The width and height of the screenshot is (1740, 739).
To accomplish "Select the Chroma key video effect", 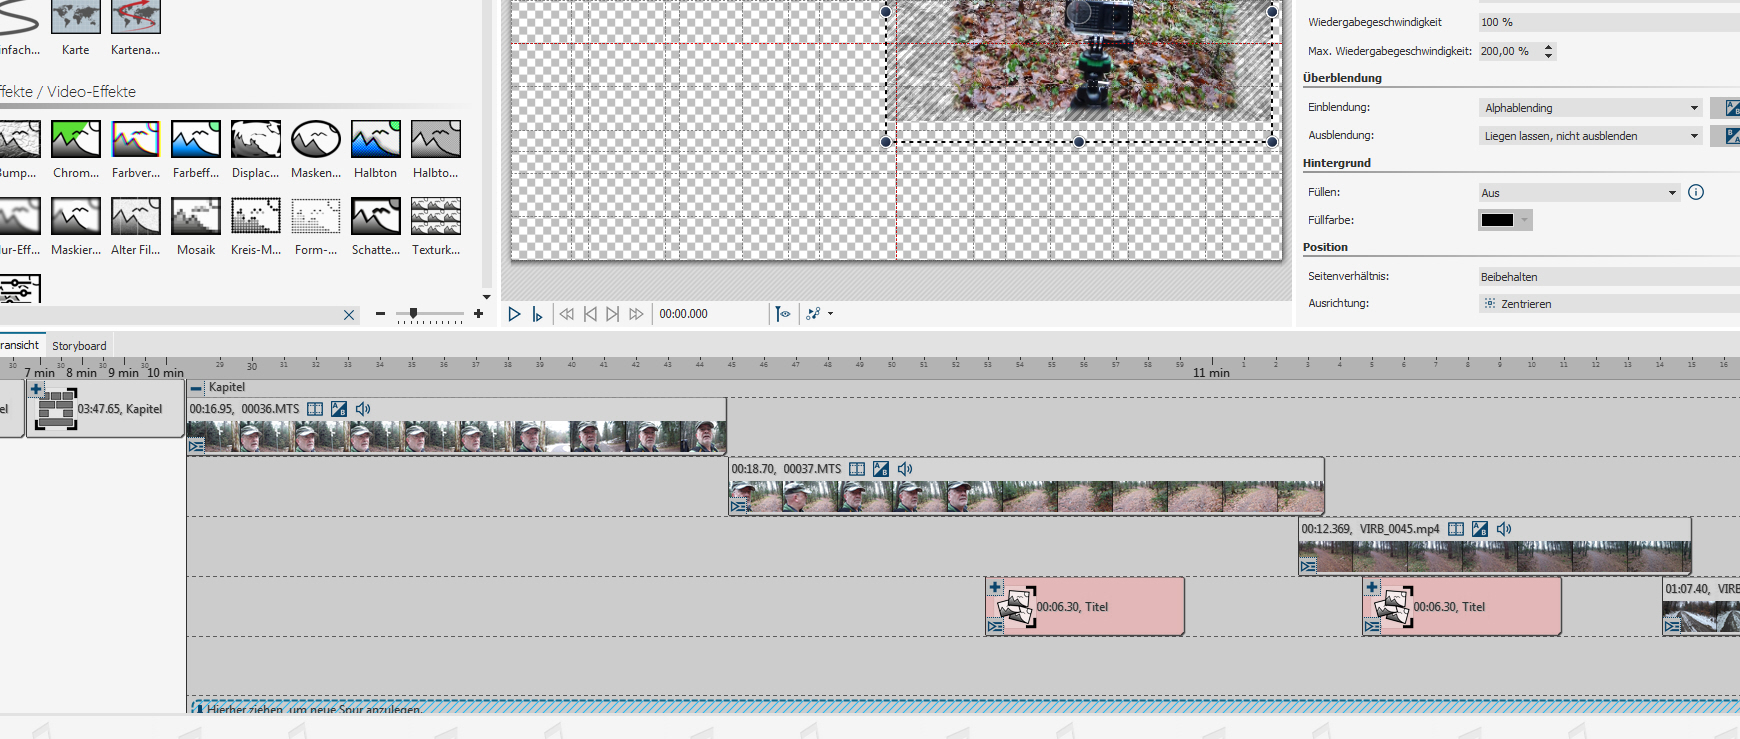I will click(76, 140).
